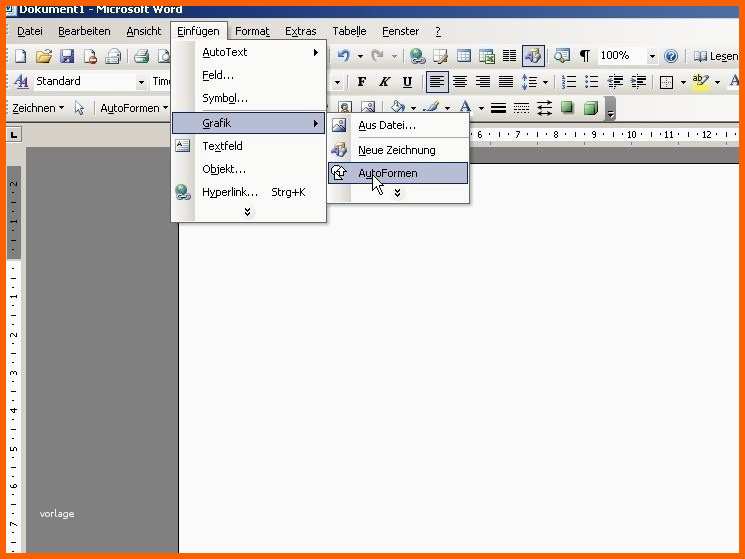Open Tables and Borders toolbar icon
Image resolution: width=745 pixels, height=559 pixels.
(440, 56)
